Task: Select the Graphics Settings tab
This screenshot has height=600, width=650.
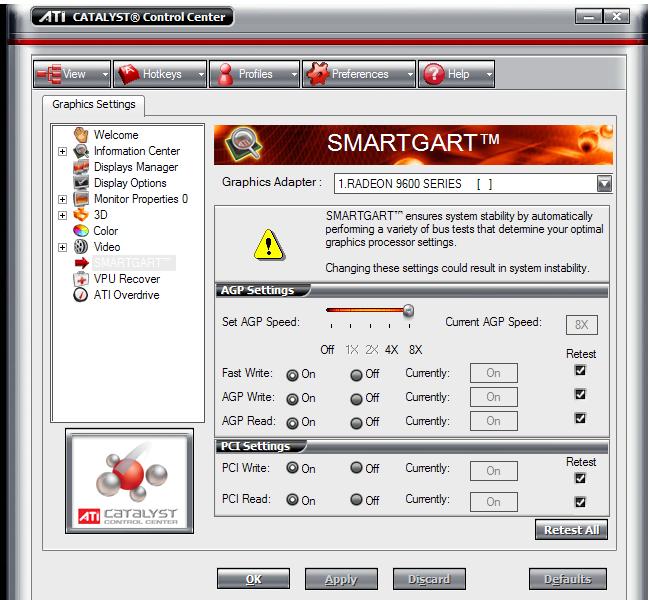Action: point(94,104)
